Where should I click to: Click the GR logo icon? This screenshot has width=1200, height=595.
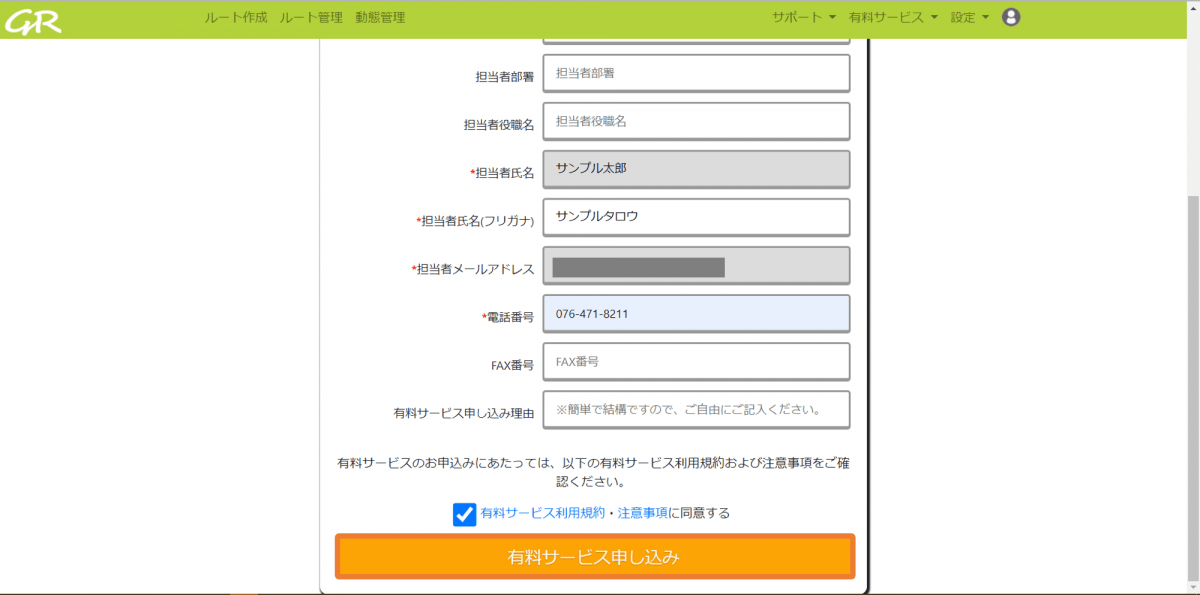(x=34, y=18)
